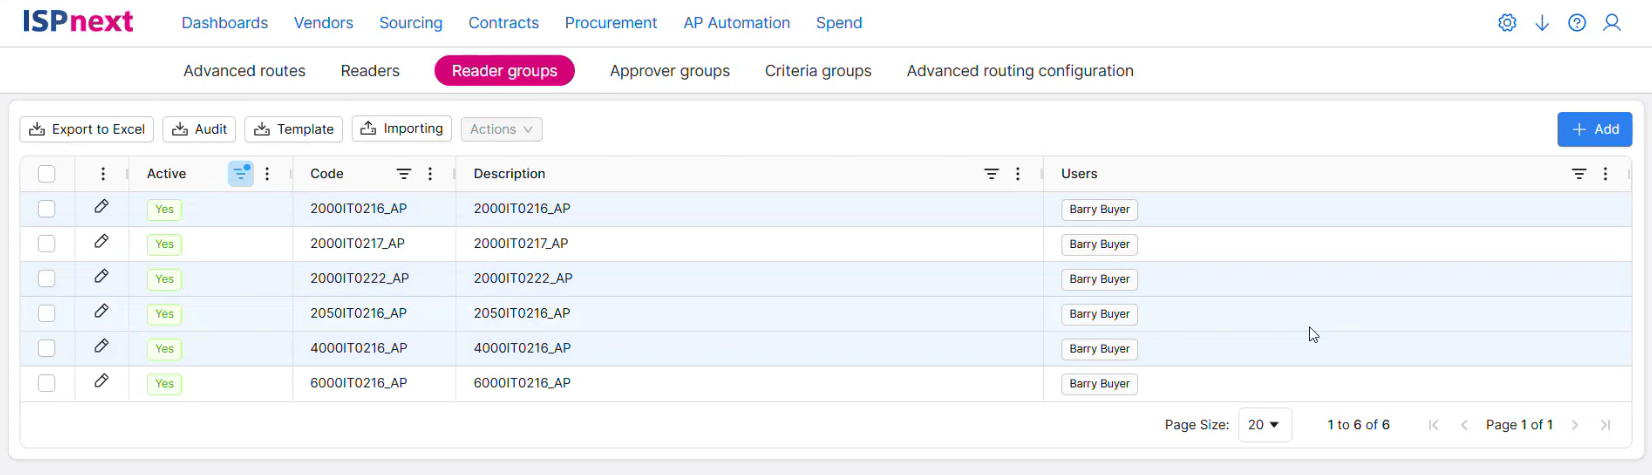Go to the previous page arrow
The width and height of the screenshot is (1652, 475).
click(x=1464, y=425)
